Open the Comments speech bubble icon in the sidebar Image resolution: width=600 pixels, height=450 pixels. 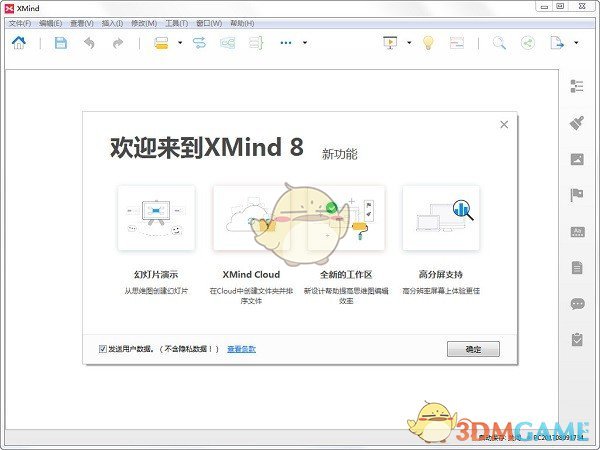pos(577,304)
